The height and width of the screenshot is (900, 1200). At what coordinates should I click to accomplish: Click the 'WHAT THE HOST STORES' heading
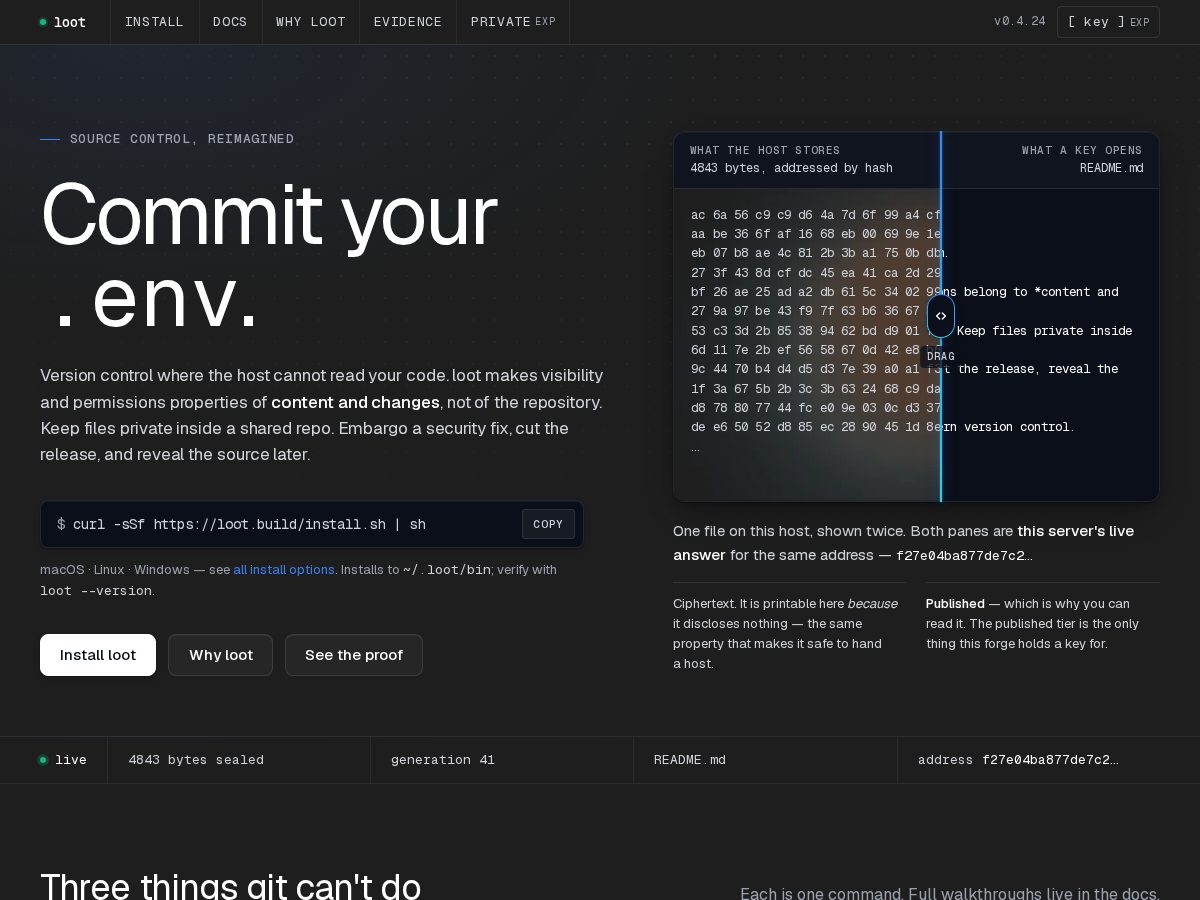click(x=765, y=150)
